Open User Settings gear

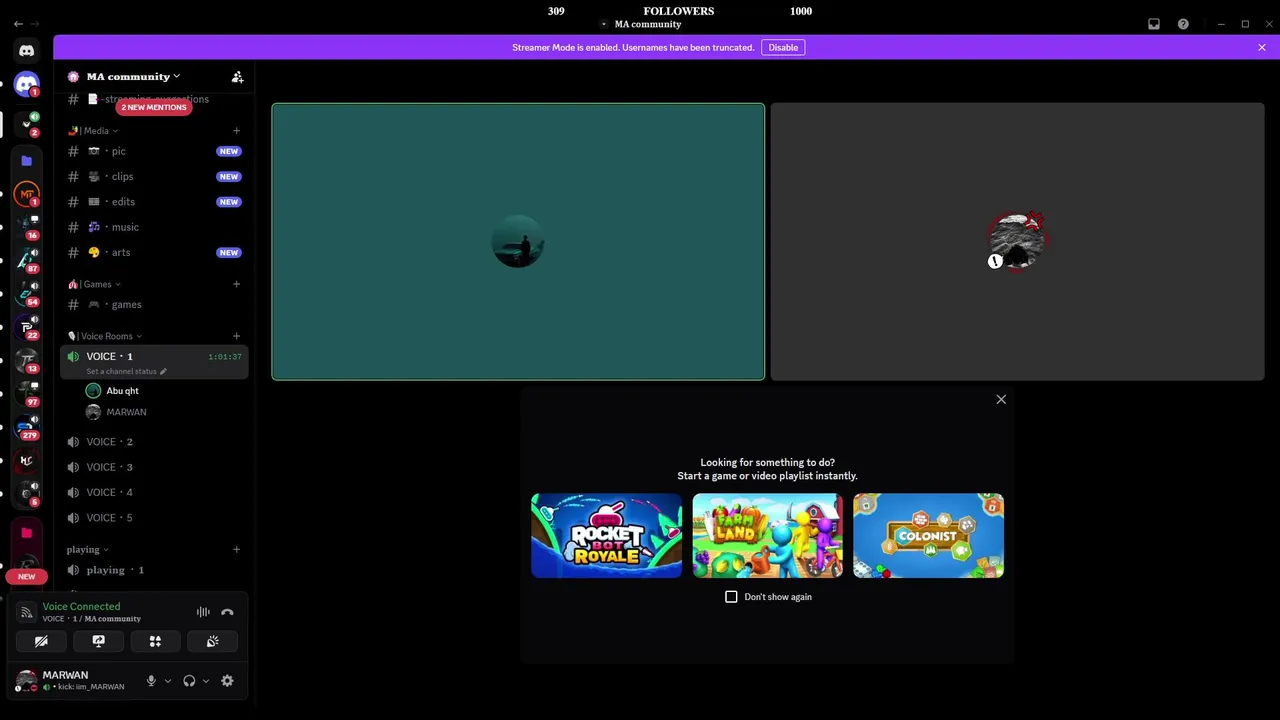tap(227, 681)
